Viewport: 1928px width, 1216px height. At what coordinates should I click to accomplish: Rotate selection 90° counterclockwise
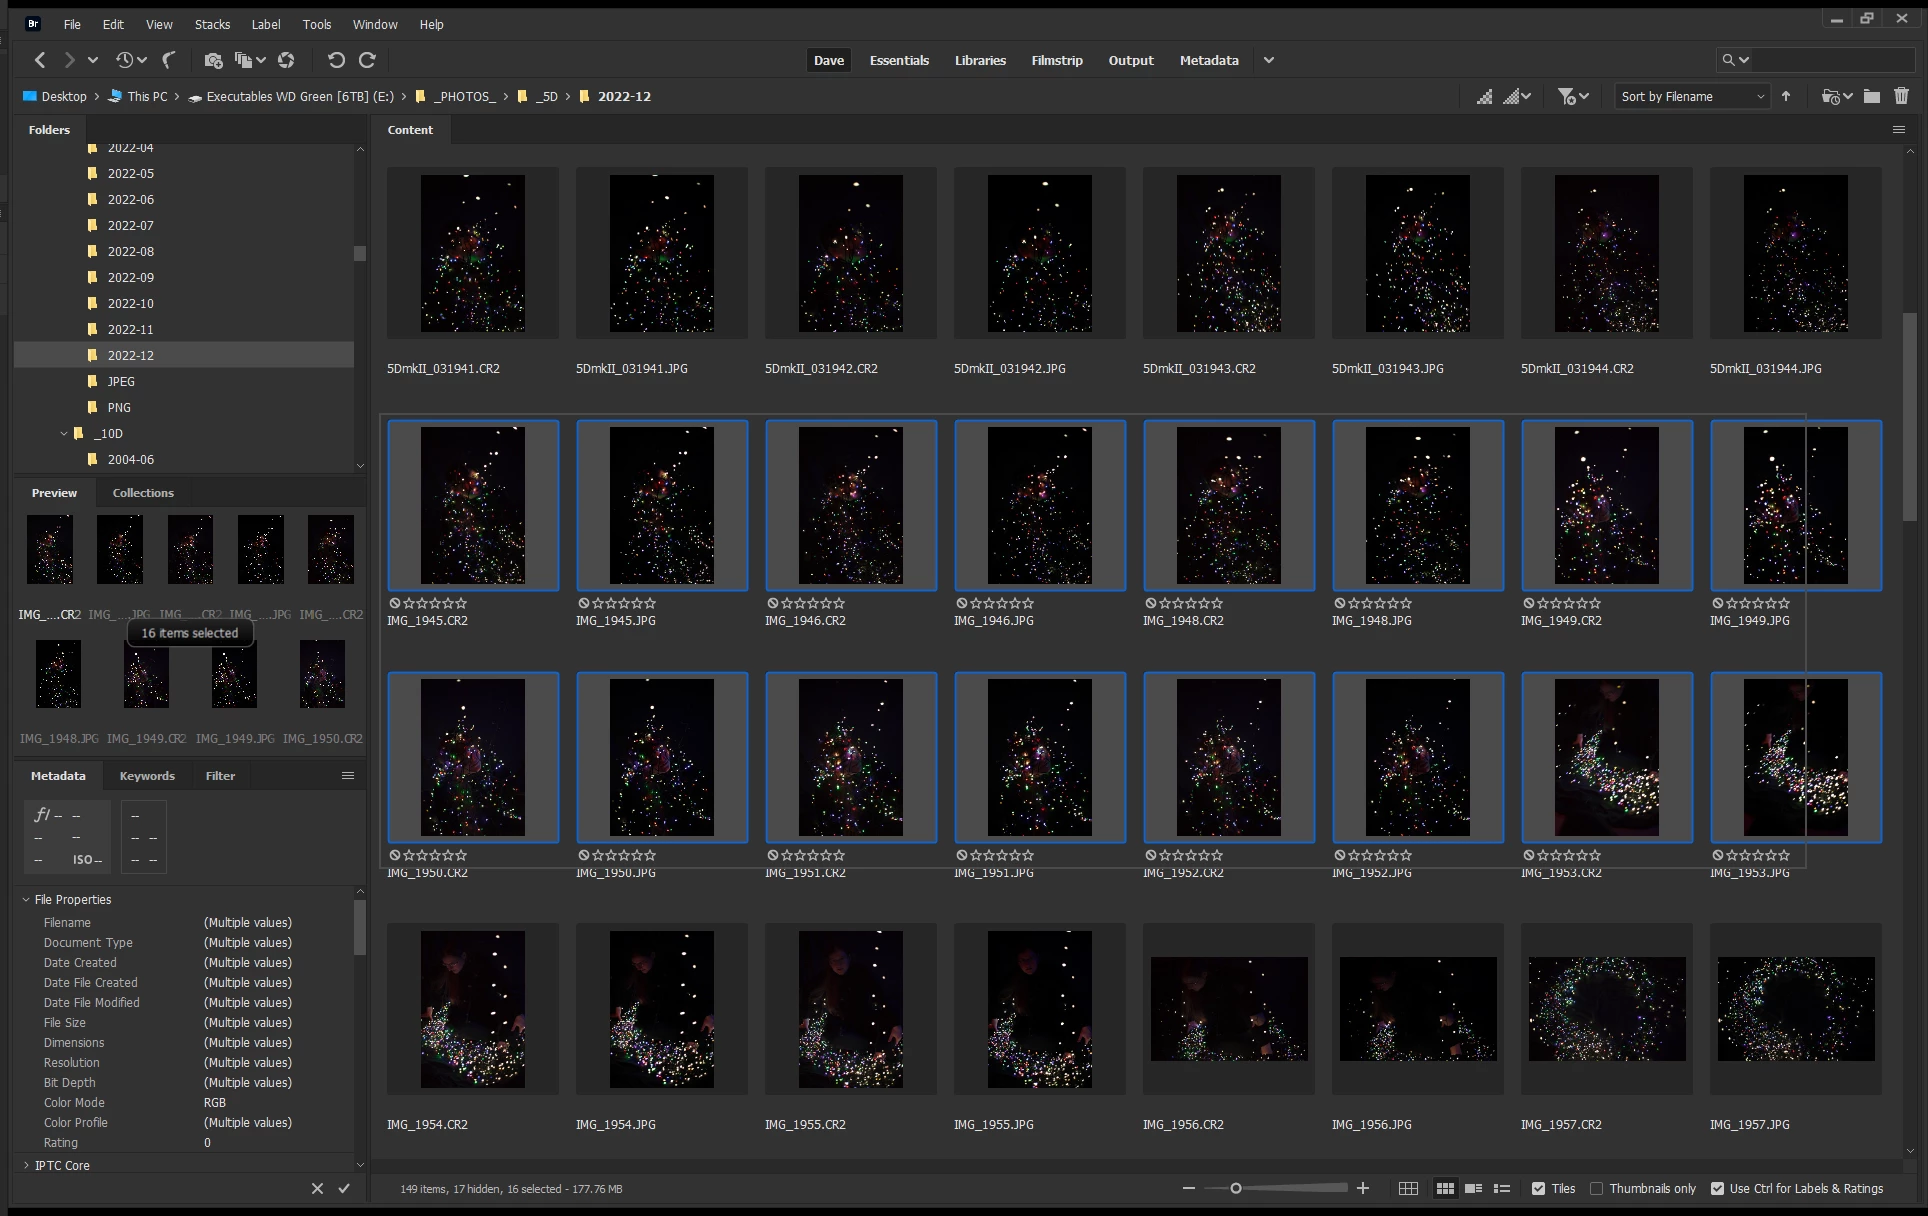pos(336,60)
